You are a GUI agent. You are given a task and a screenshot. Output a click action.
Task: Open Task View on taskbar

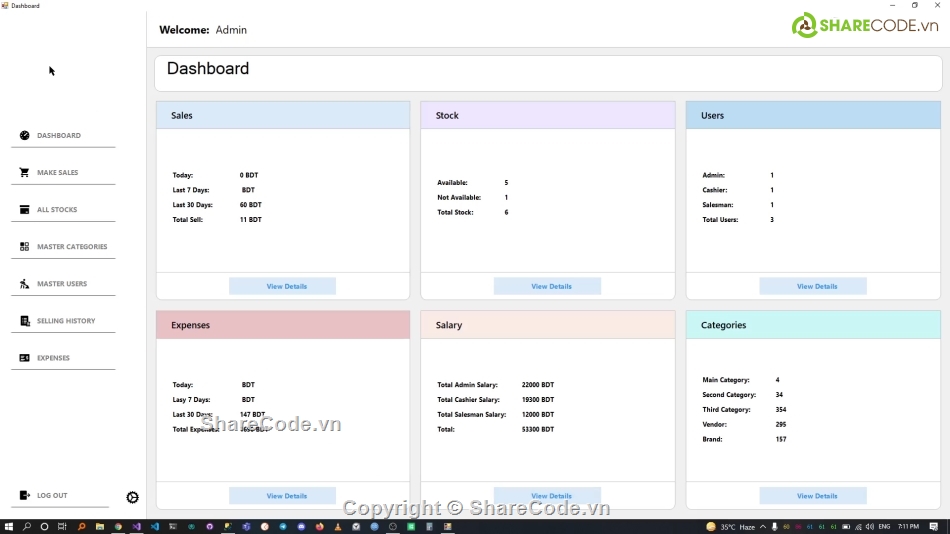point(62,527)
